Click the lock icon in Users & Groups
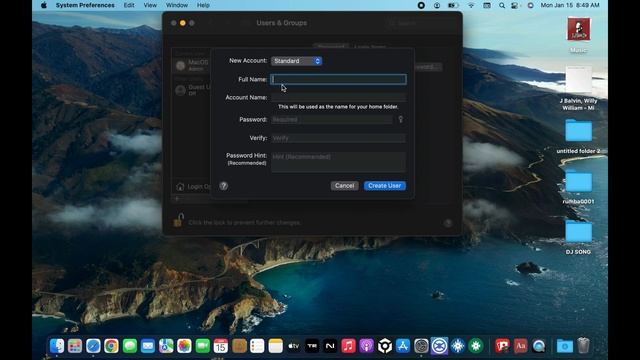The width and height of the screenshot is (640, 360). coord(178,220)
